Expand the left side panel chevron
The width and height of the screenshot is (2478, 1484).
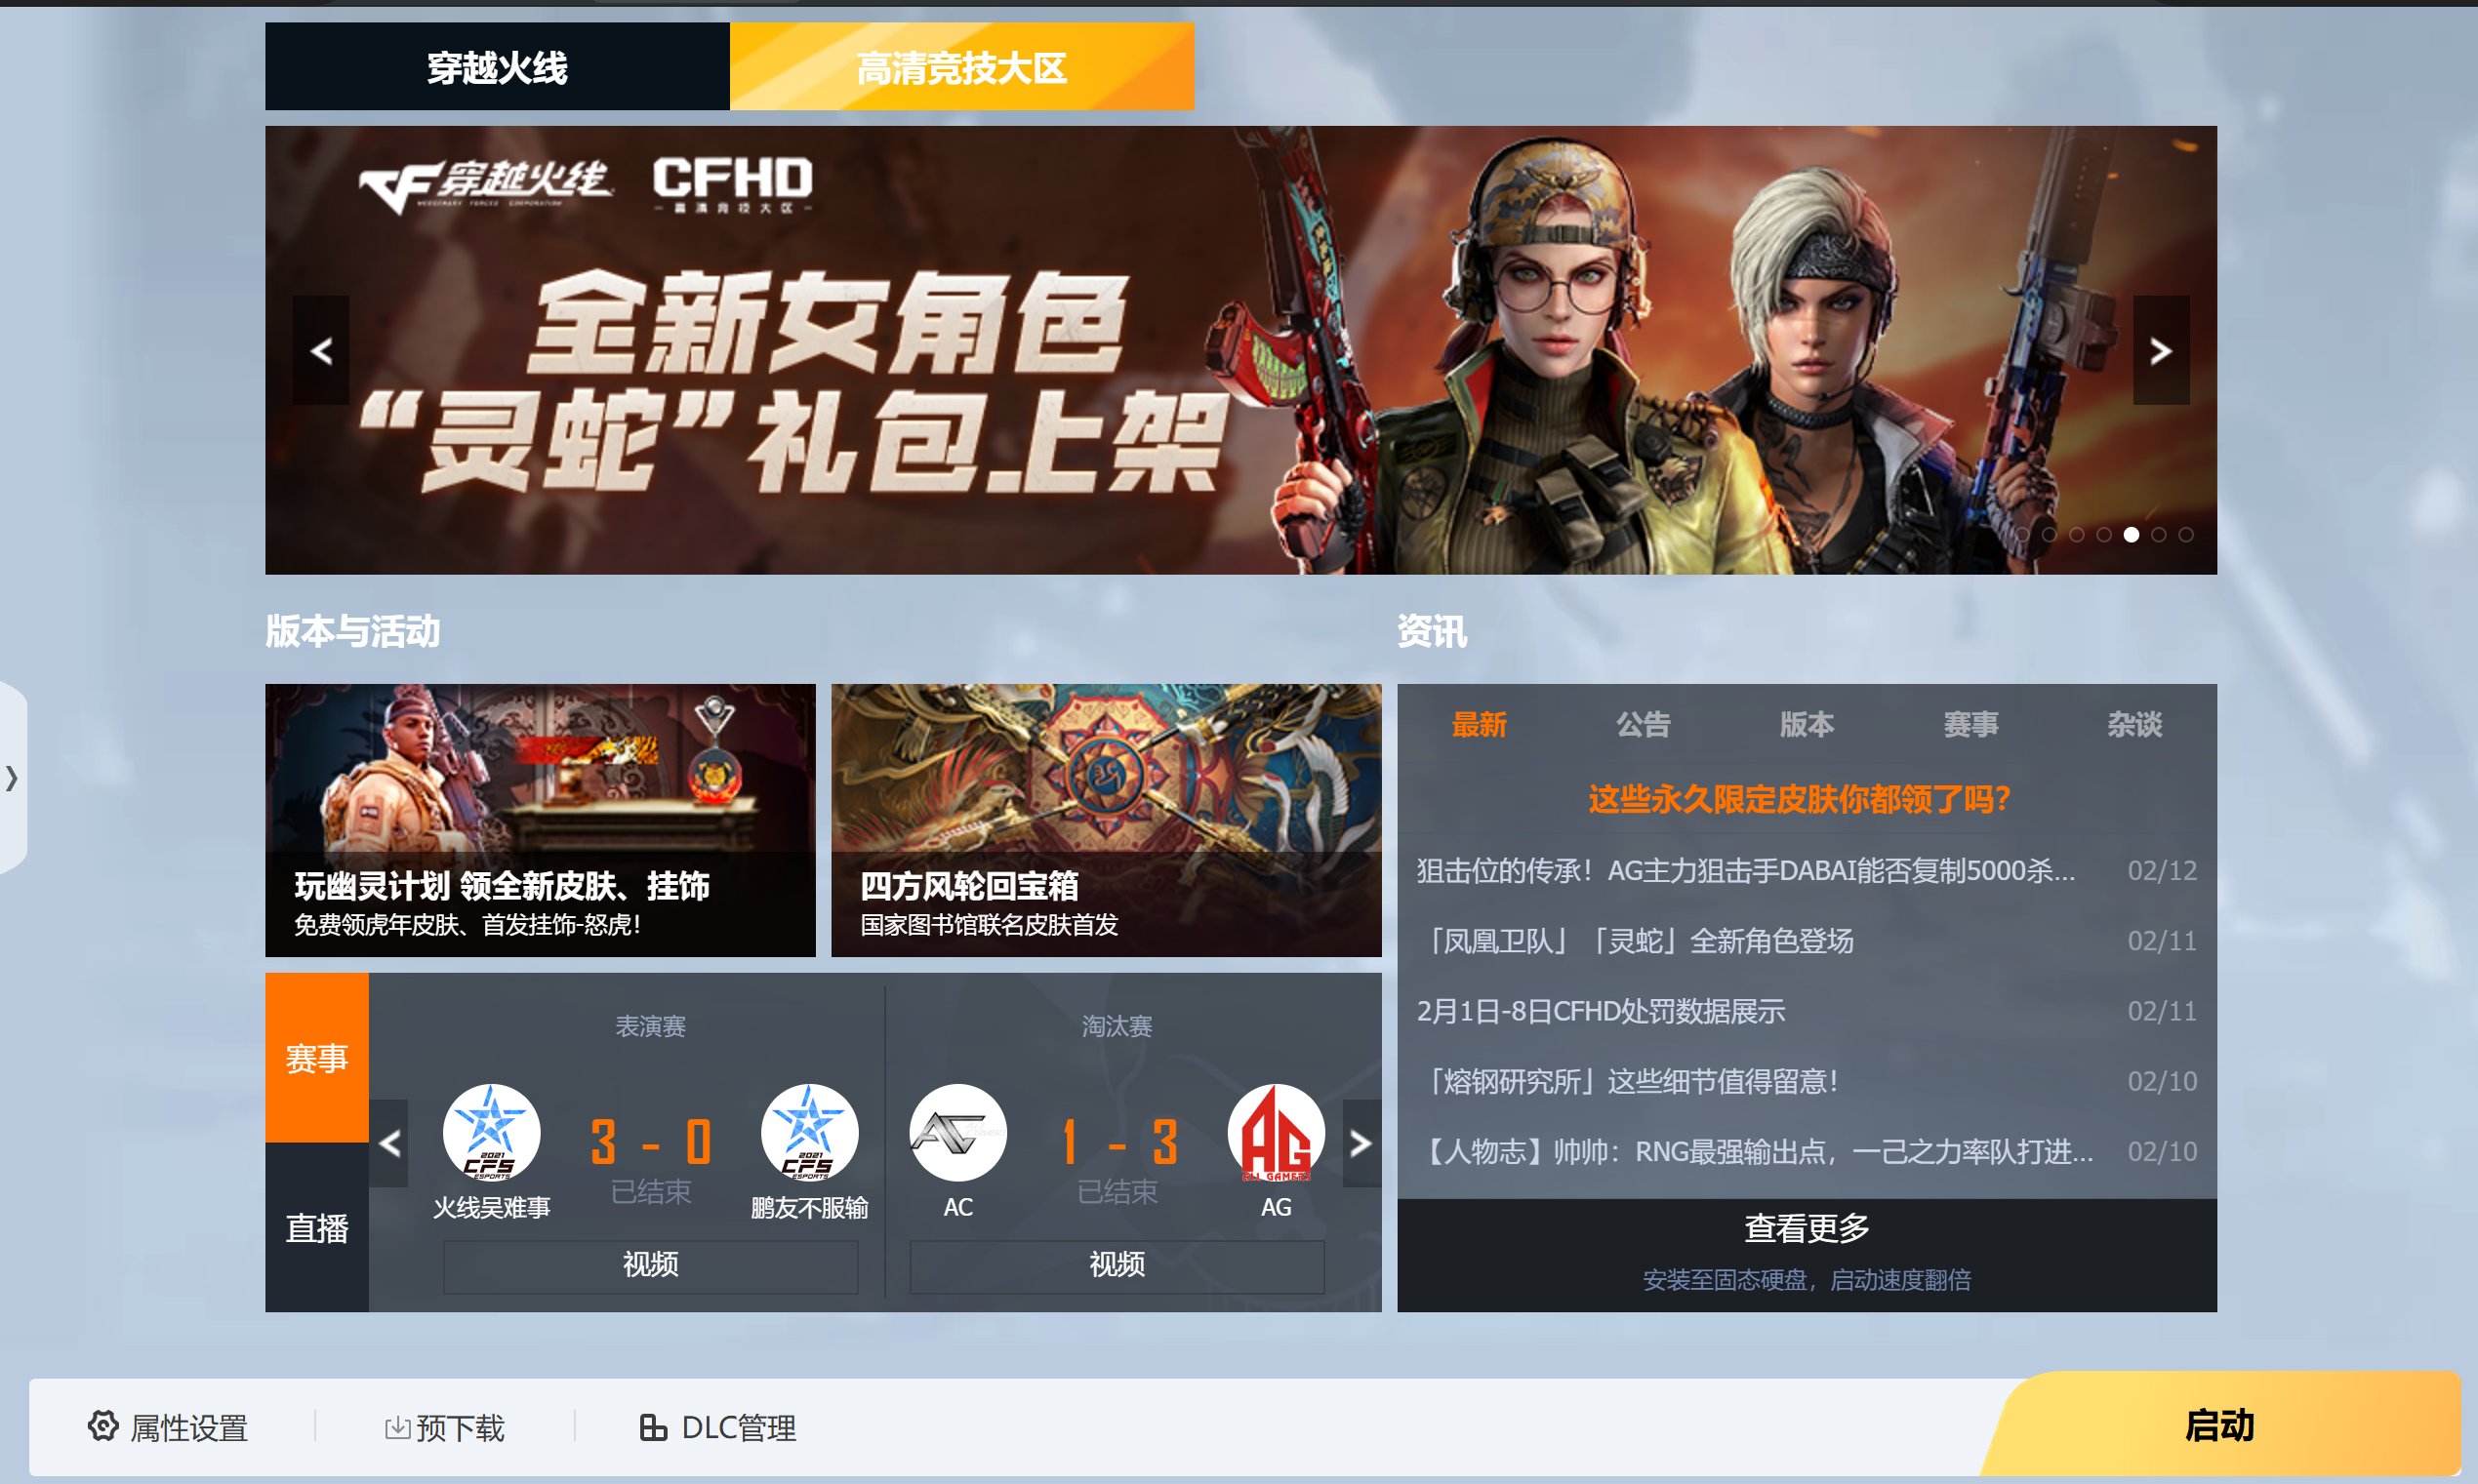click(12, 777)
